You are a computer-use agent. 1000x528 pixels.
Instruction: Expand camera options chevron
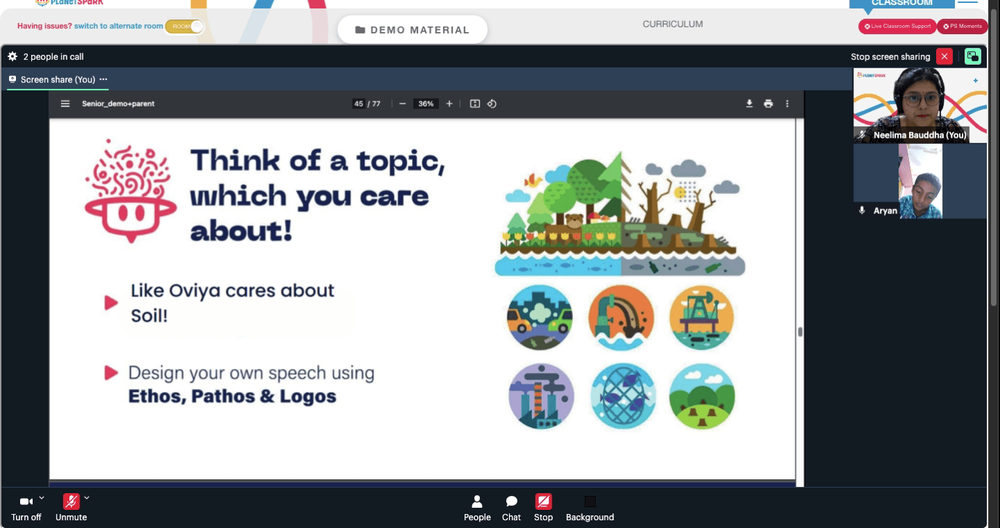pyautogui.click(x=41, y=498)
